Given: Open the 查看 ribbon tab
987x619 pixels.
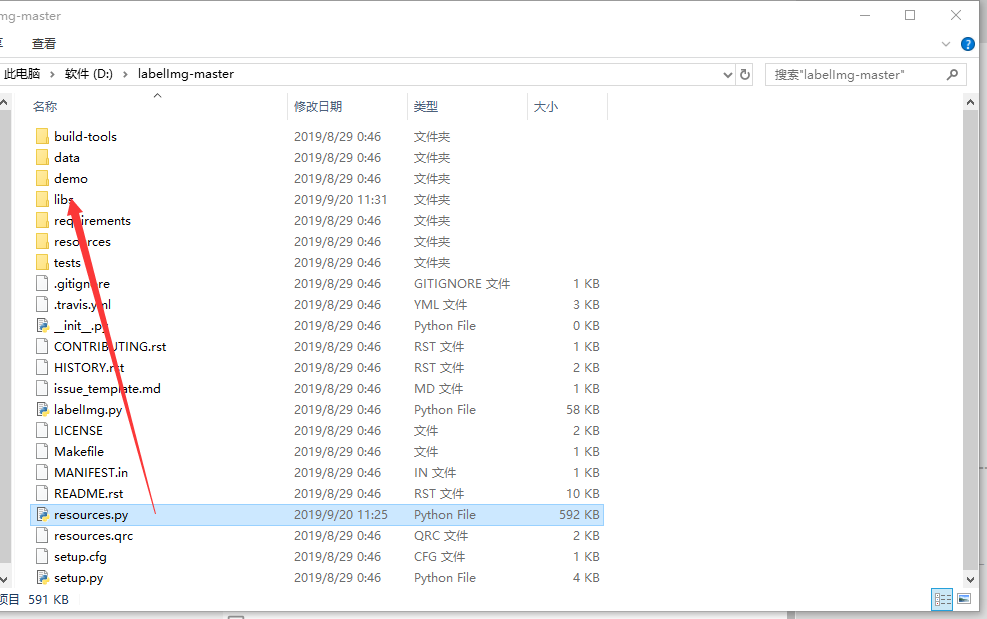Looking at the screenshot, I should (x=42, y=43).
